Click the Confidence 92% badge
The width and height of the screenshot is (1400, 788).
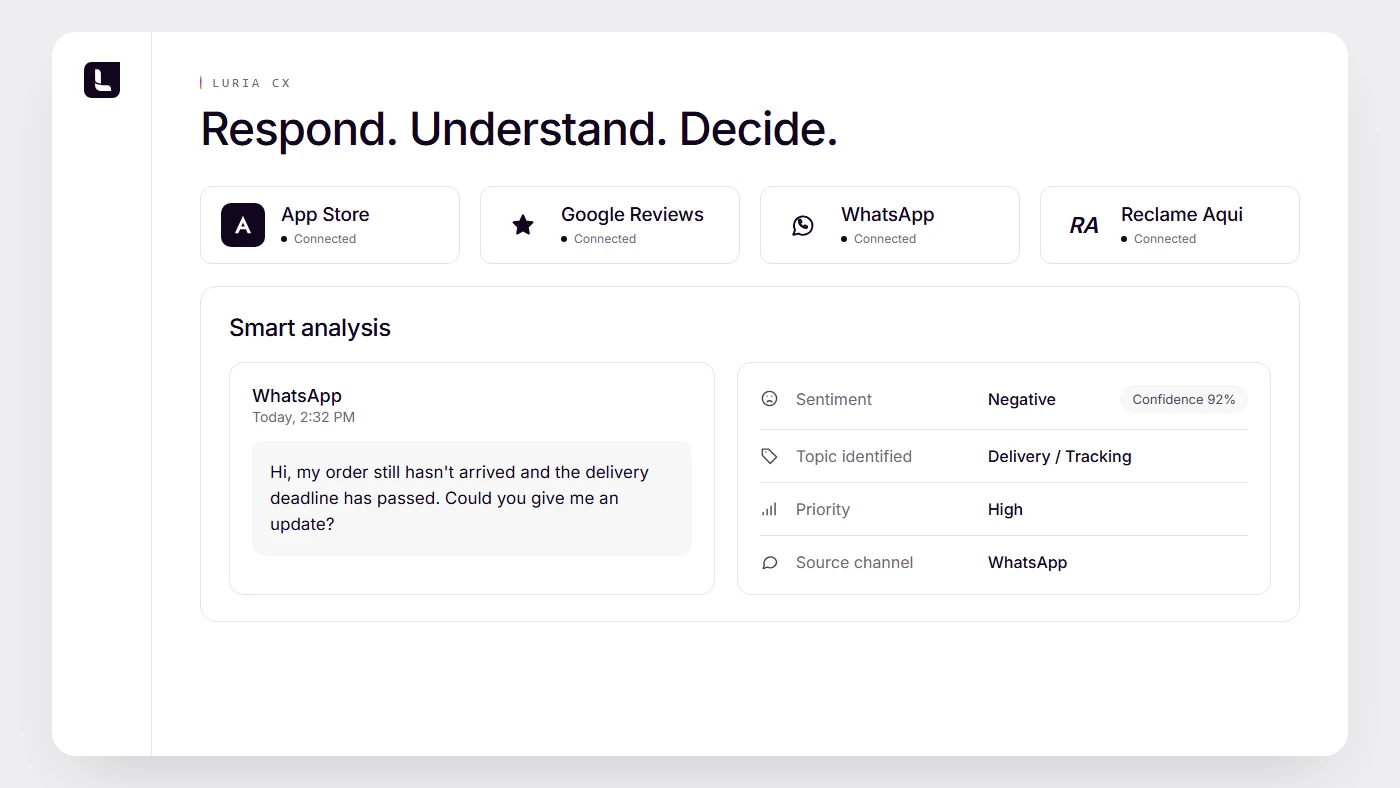[1184, 399]
